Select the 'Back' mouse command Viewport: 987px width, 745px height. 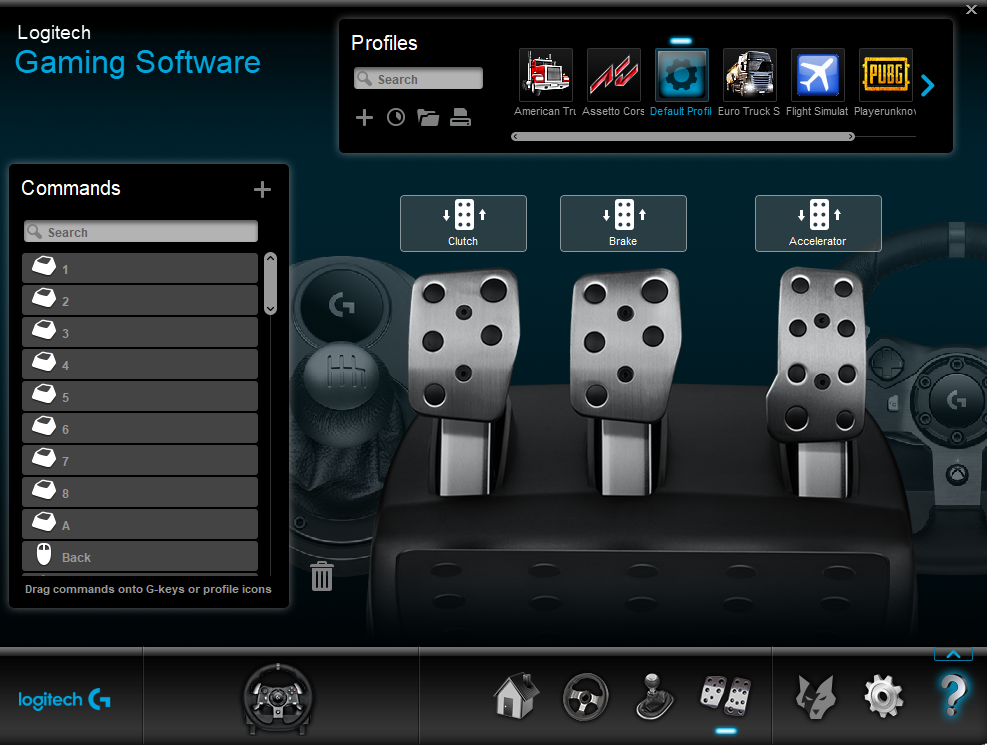pos(140,557)
